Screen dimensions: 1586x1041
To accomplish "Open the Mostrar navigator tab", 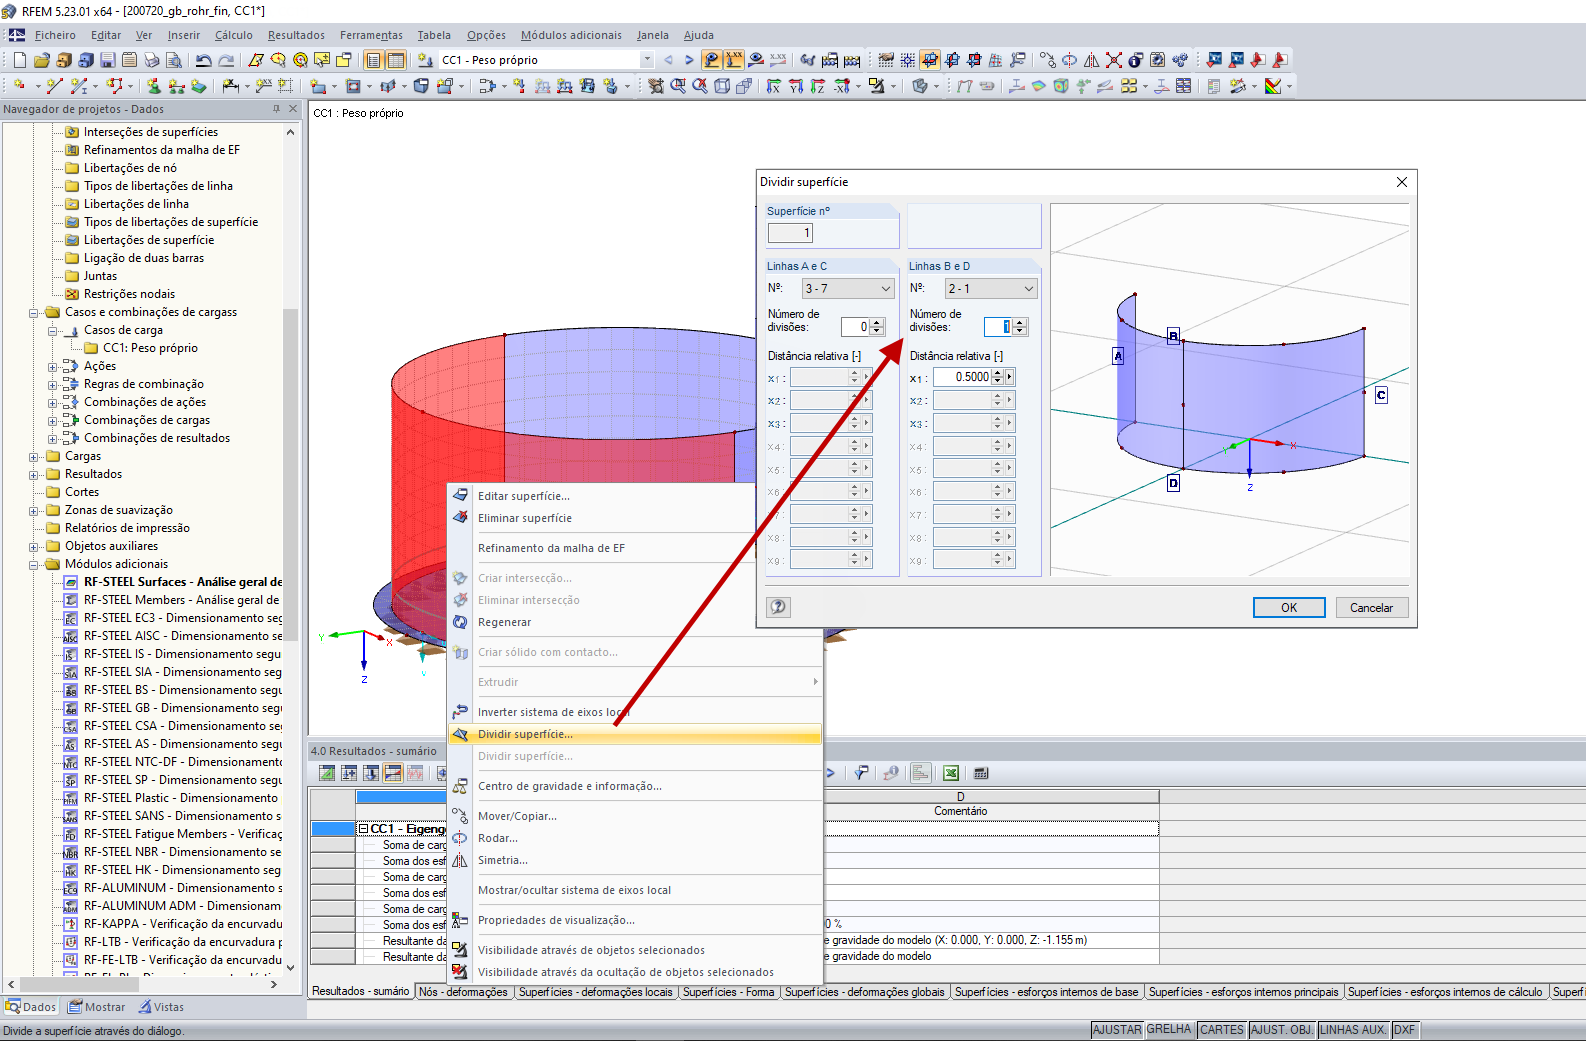I will (x=96, y=1007).
